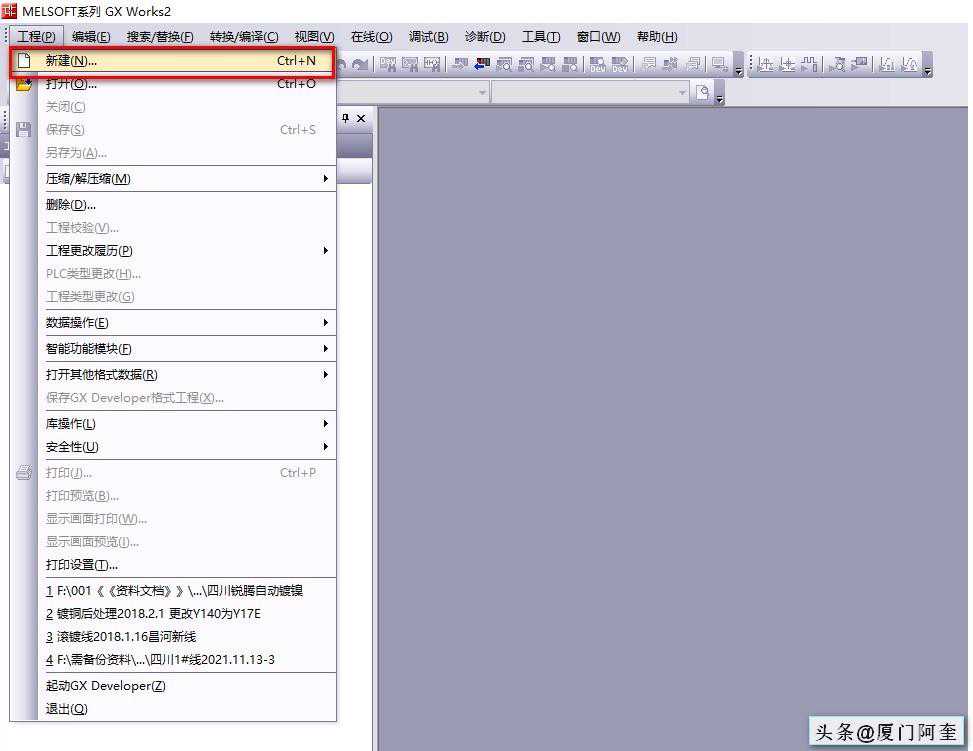Viewport: 973px width, 751px height.
Task: Click the page-with-magnifier icon right of the combo boxes
Action: point(703,93)
